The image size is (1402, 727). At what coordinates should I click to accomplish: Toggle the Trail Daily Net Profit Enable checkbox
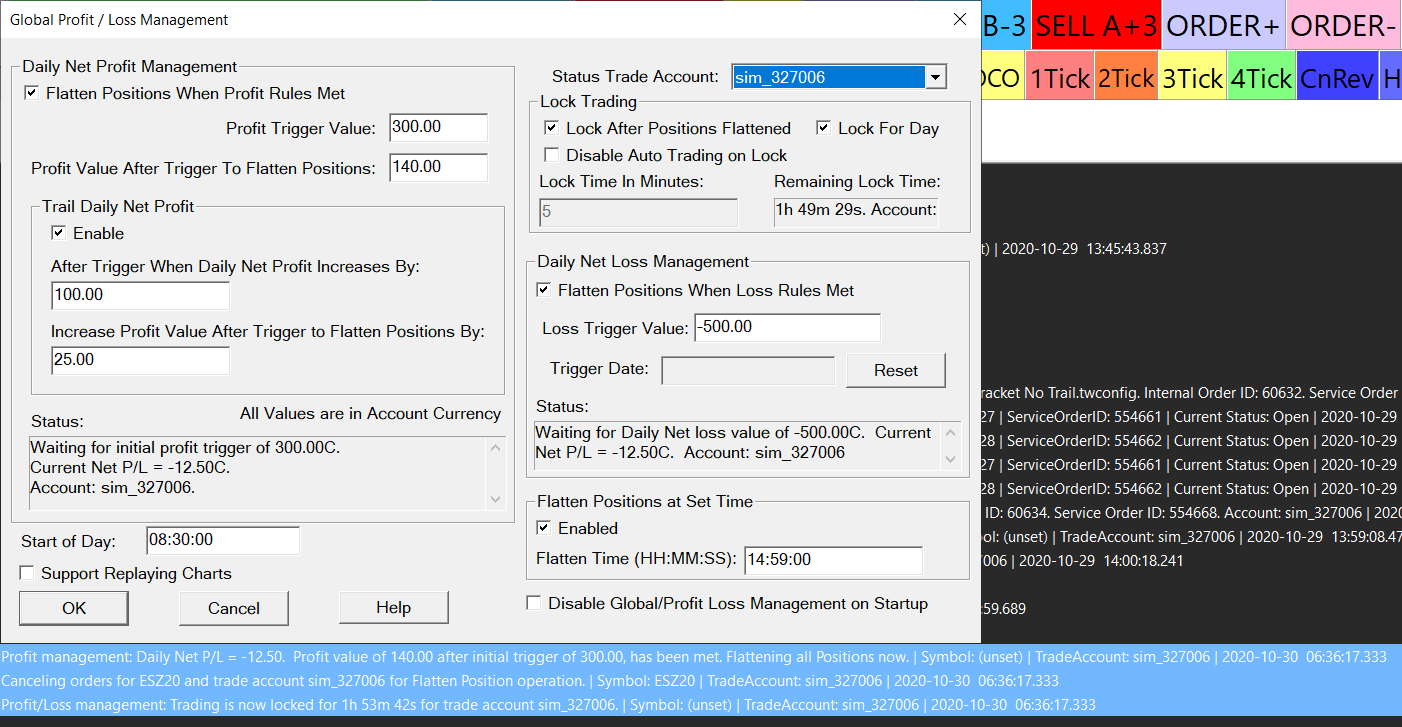pyautogui.click(x=60, y=233)
